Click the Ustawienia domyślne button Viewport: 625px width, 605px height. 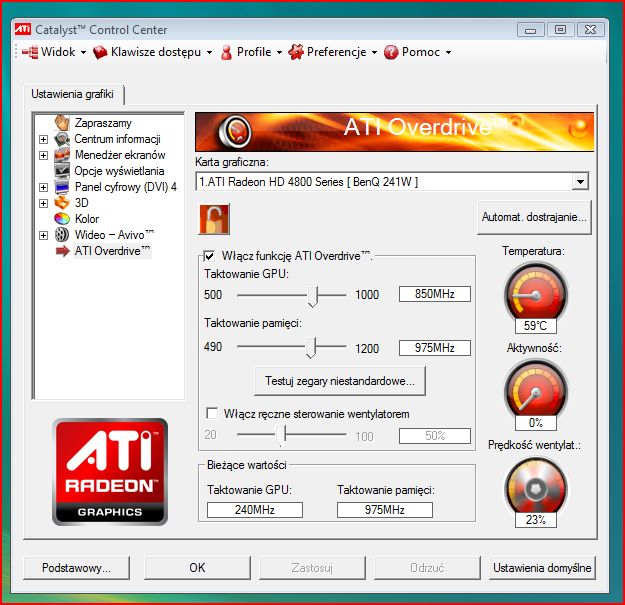[542, 568]
